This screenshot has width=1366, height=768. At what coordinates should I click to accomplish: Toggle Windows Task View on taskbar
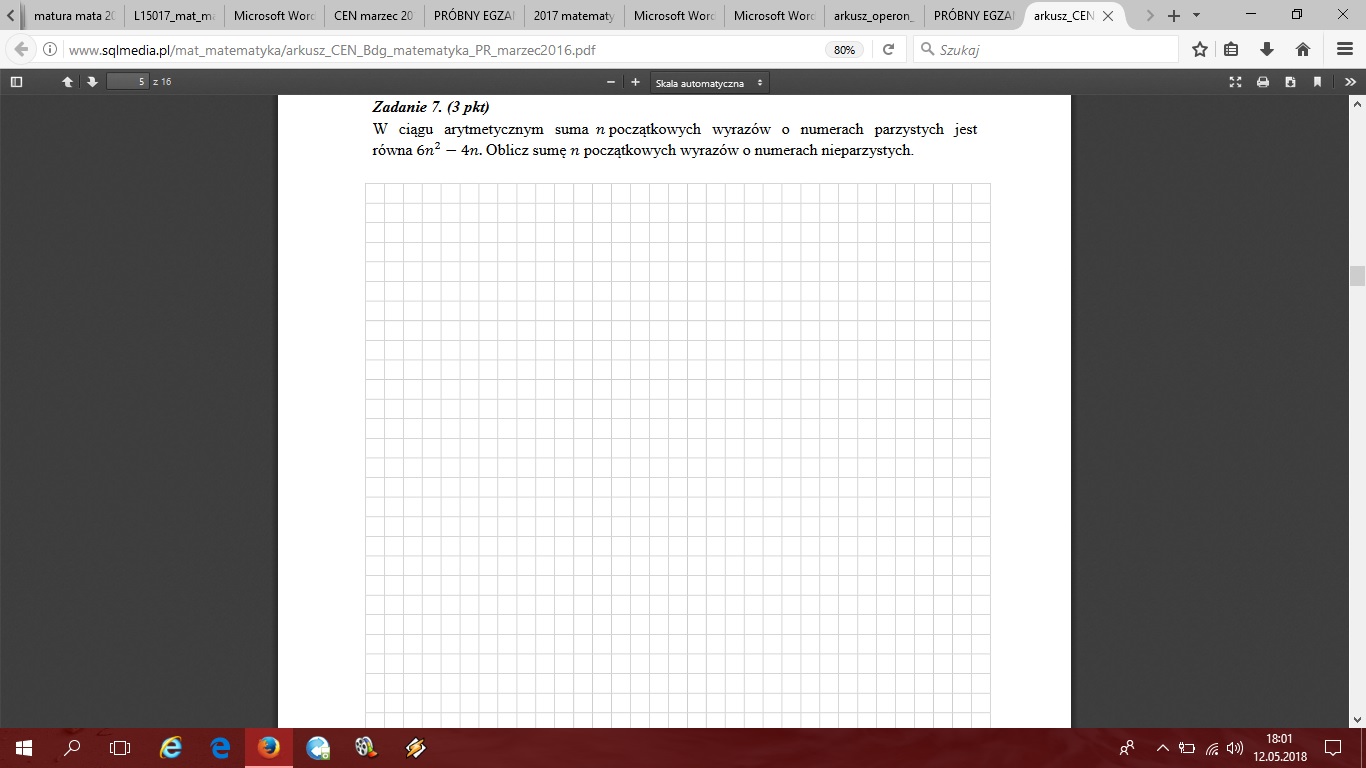(120, 748)
